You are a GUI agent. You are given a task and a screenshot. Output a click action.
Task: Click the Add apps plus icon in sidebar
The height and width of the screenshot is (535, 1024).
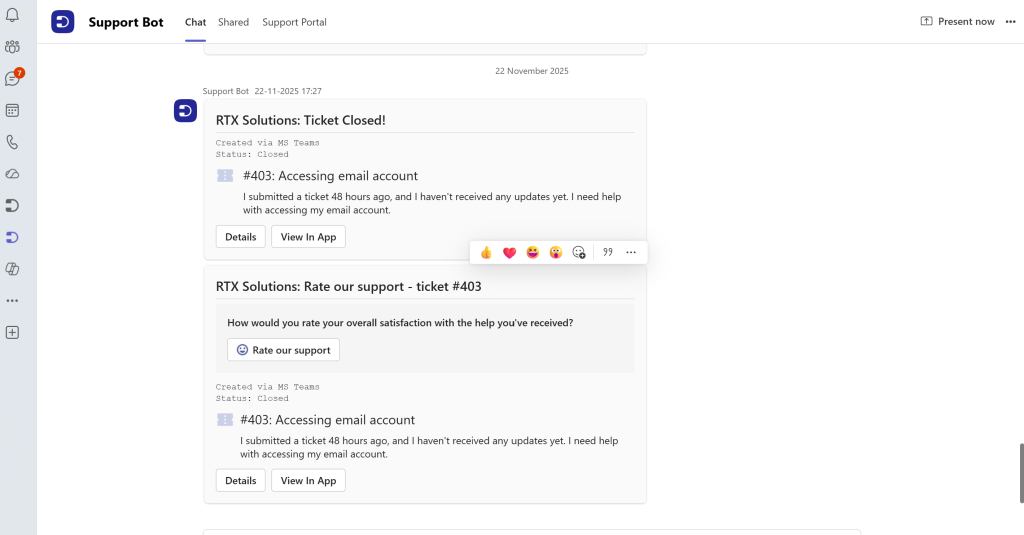point(12,332)
